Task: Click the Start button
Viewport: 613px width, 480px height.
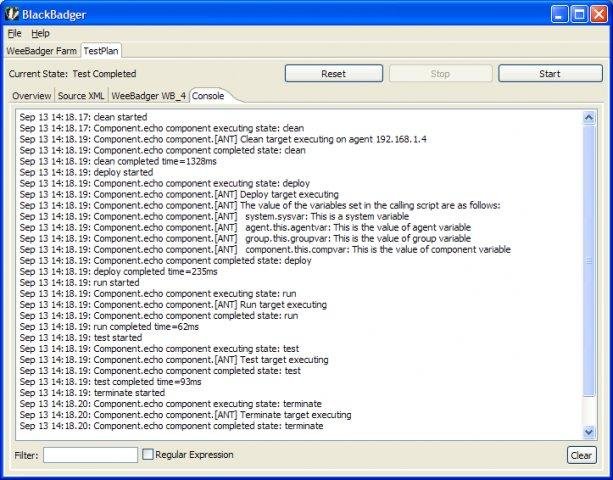Action: 550,73
